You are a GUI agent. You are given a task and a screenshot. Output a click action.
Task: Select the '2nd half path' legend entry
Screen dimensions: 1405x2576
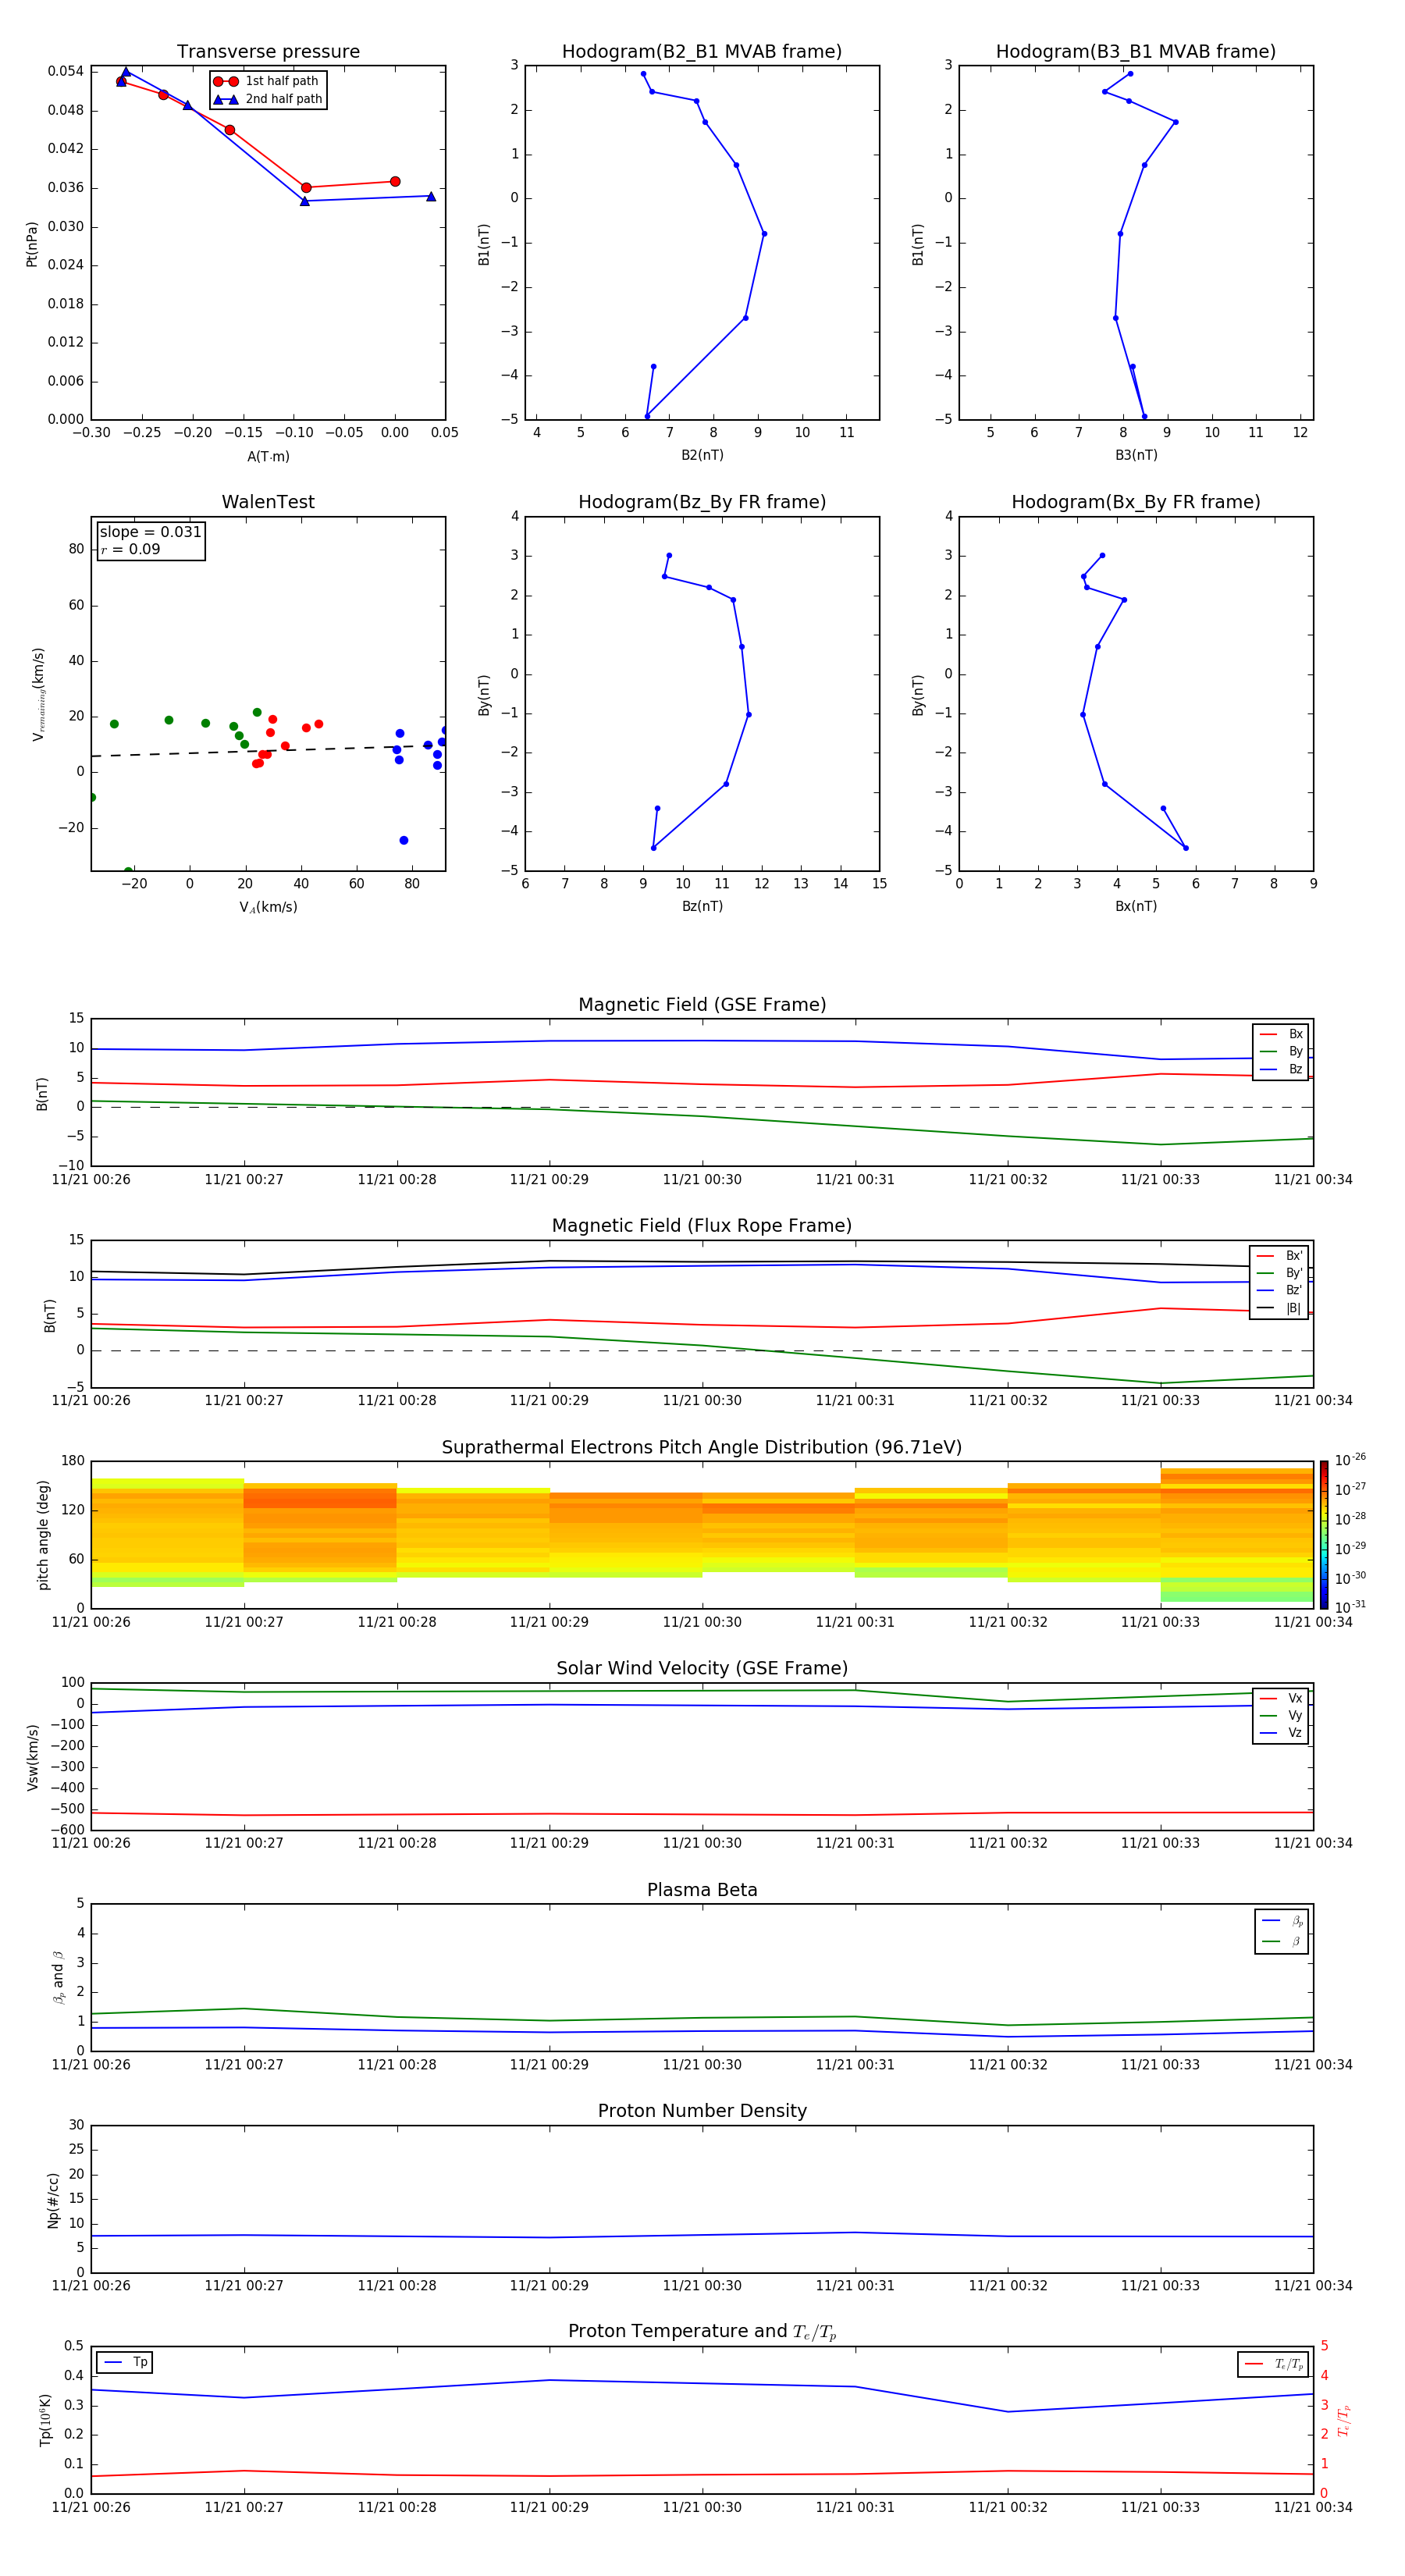268,99
